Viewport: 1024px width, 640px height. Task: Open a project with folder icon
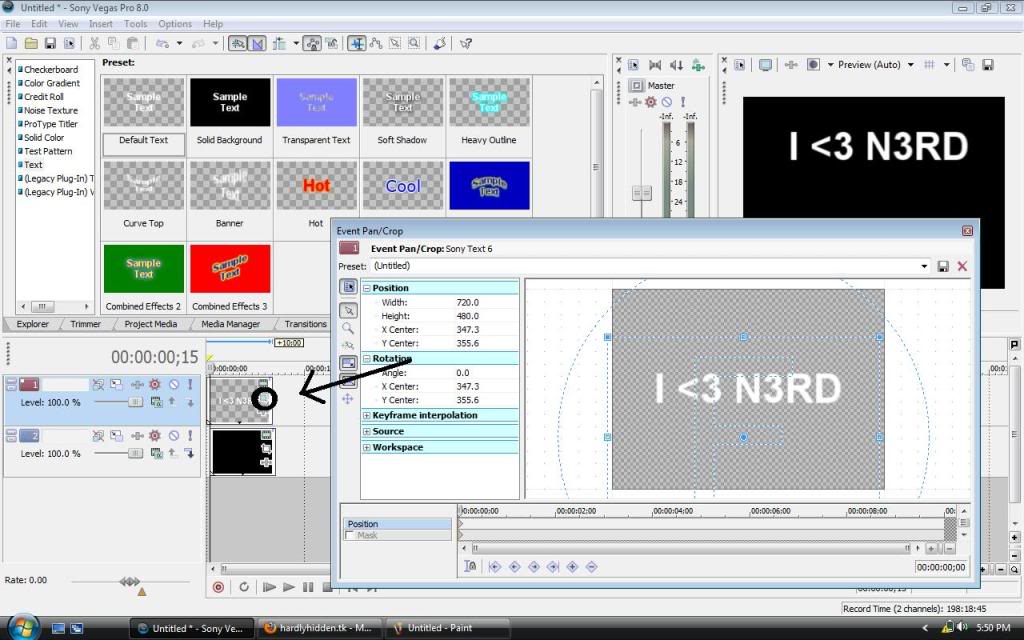(31, 43)
